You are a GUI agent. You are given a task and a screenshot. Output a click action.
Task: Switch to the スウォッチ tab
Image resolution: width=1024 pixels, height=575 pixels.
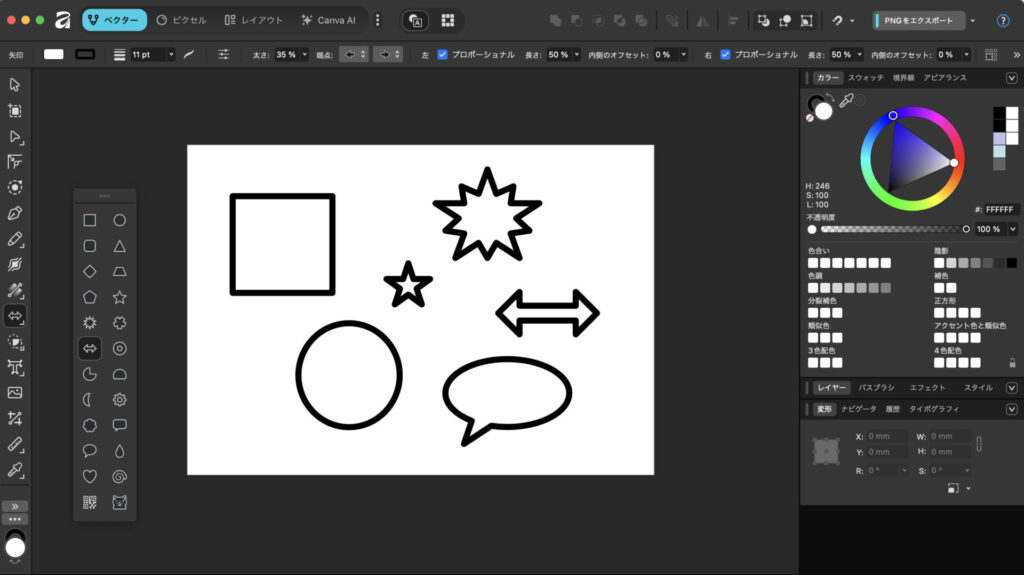point(866,78)
